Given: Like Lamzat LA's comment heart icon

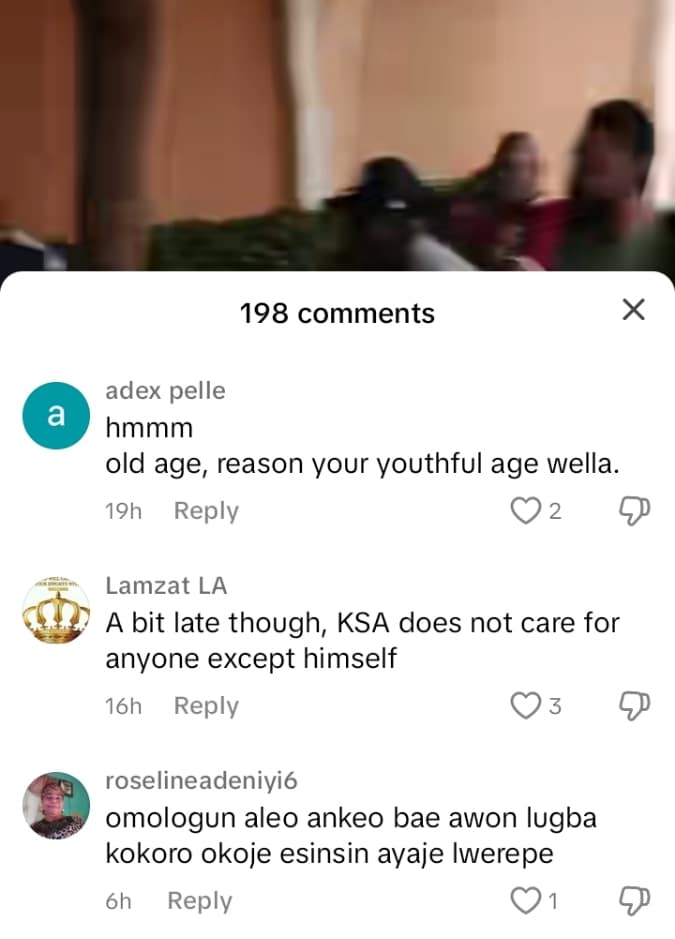Looking at the screenshot, I should (x=525, y=705).
